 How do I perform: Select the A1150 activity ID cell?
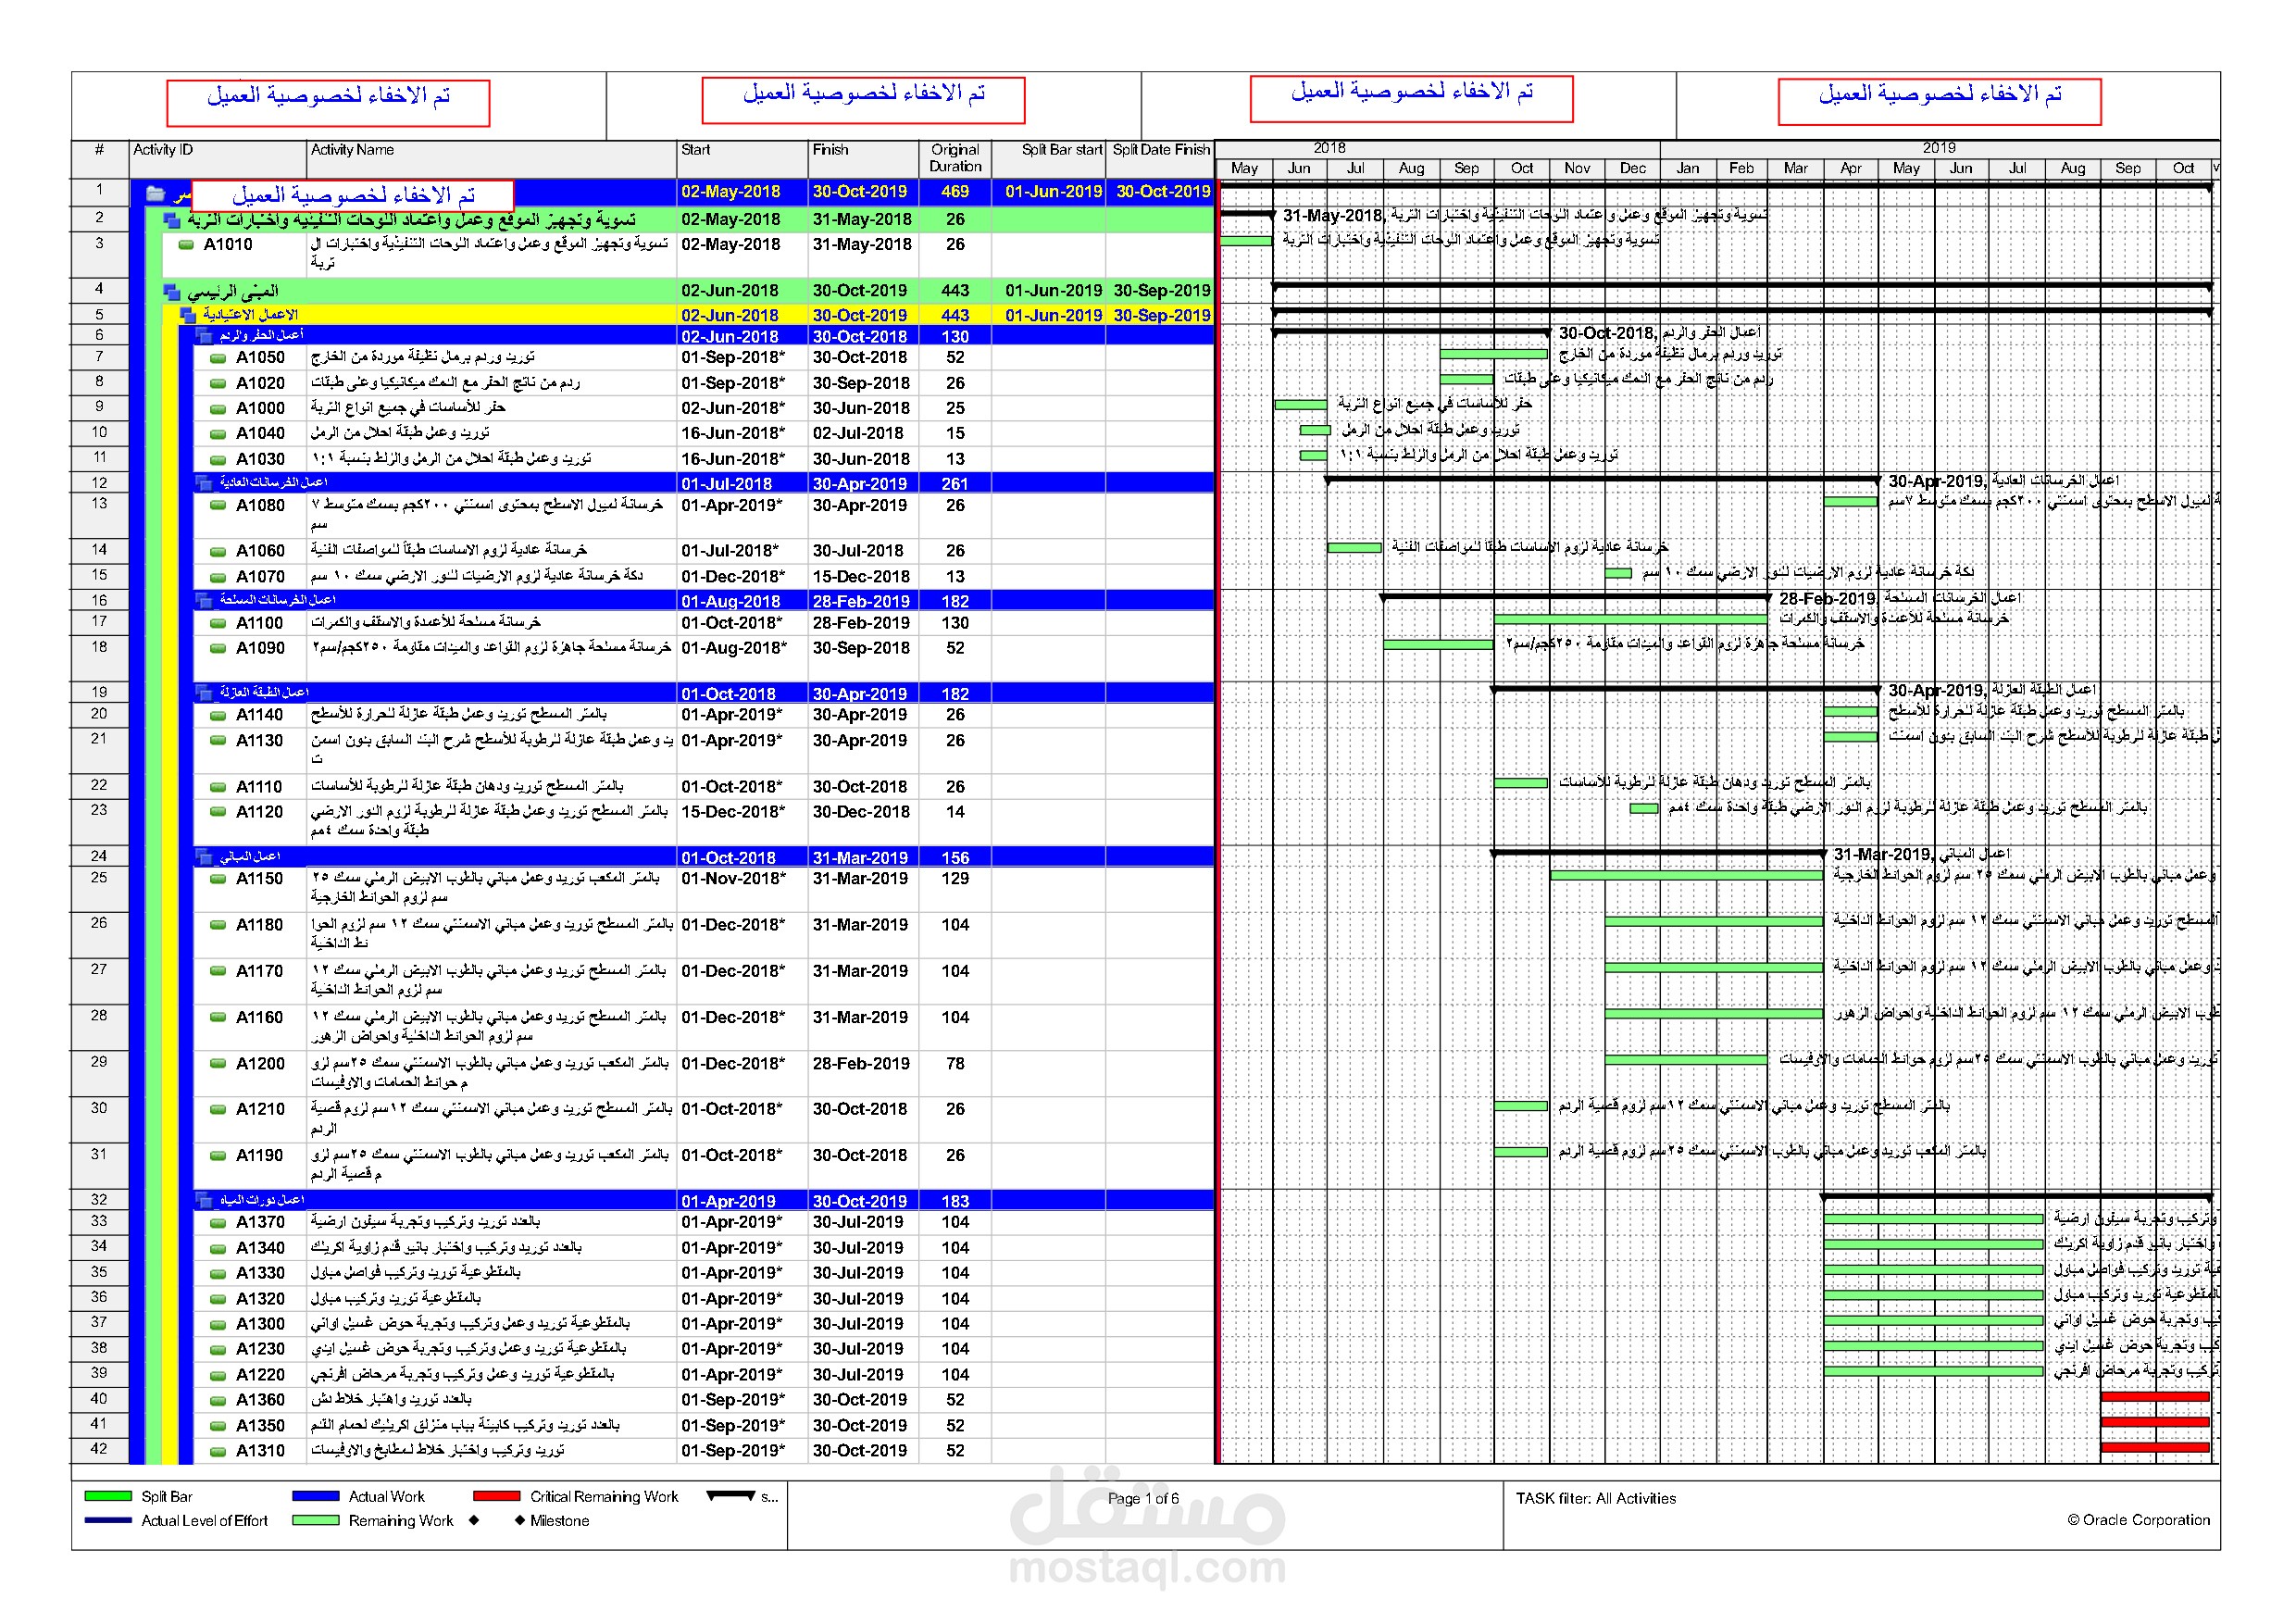(x=260, y=879)
